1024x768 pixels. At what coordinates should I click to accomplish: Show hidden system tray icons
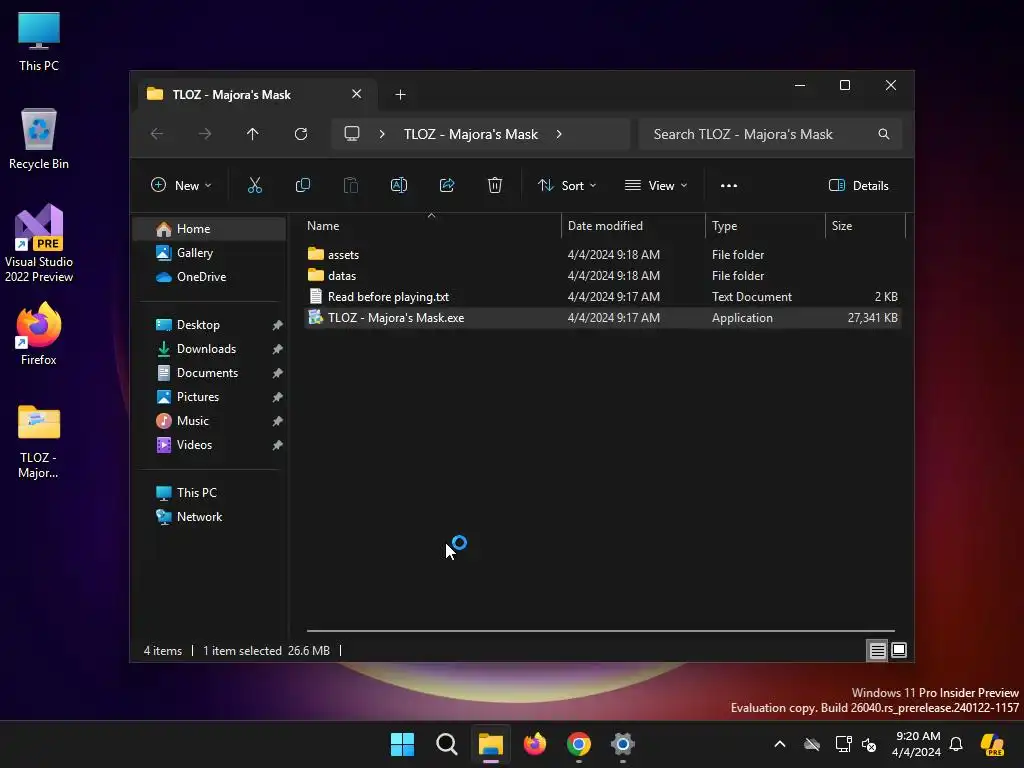(x=780, y=744)
